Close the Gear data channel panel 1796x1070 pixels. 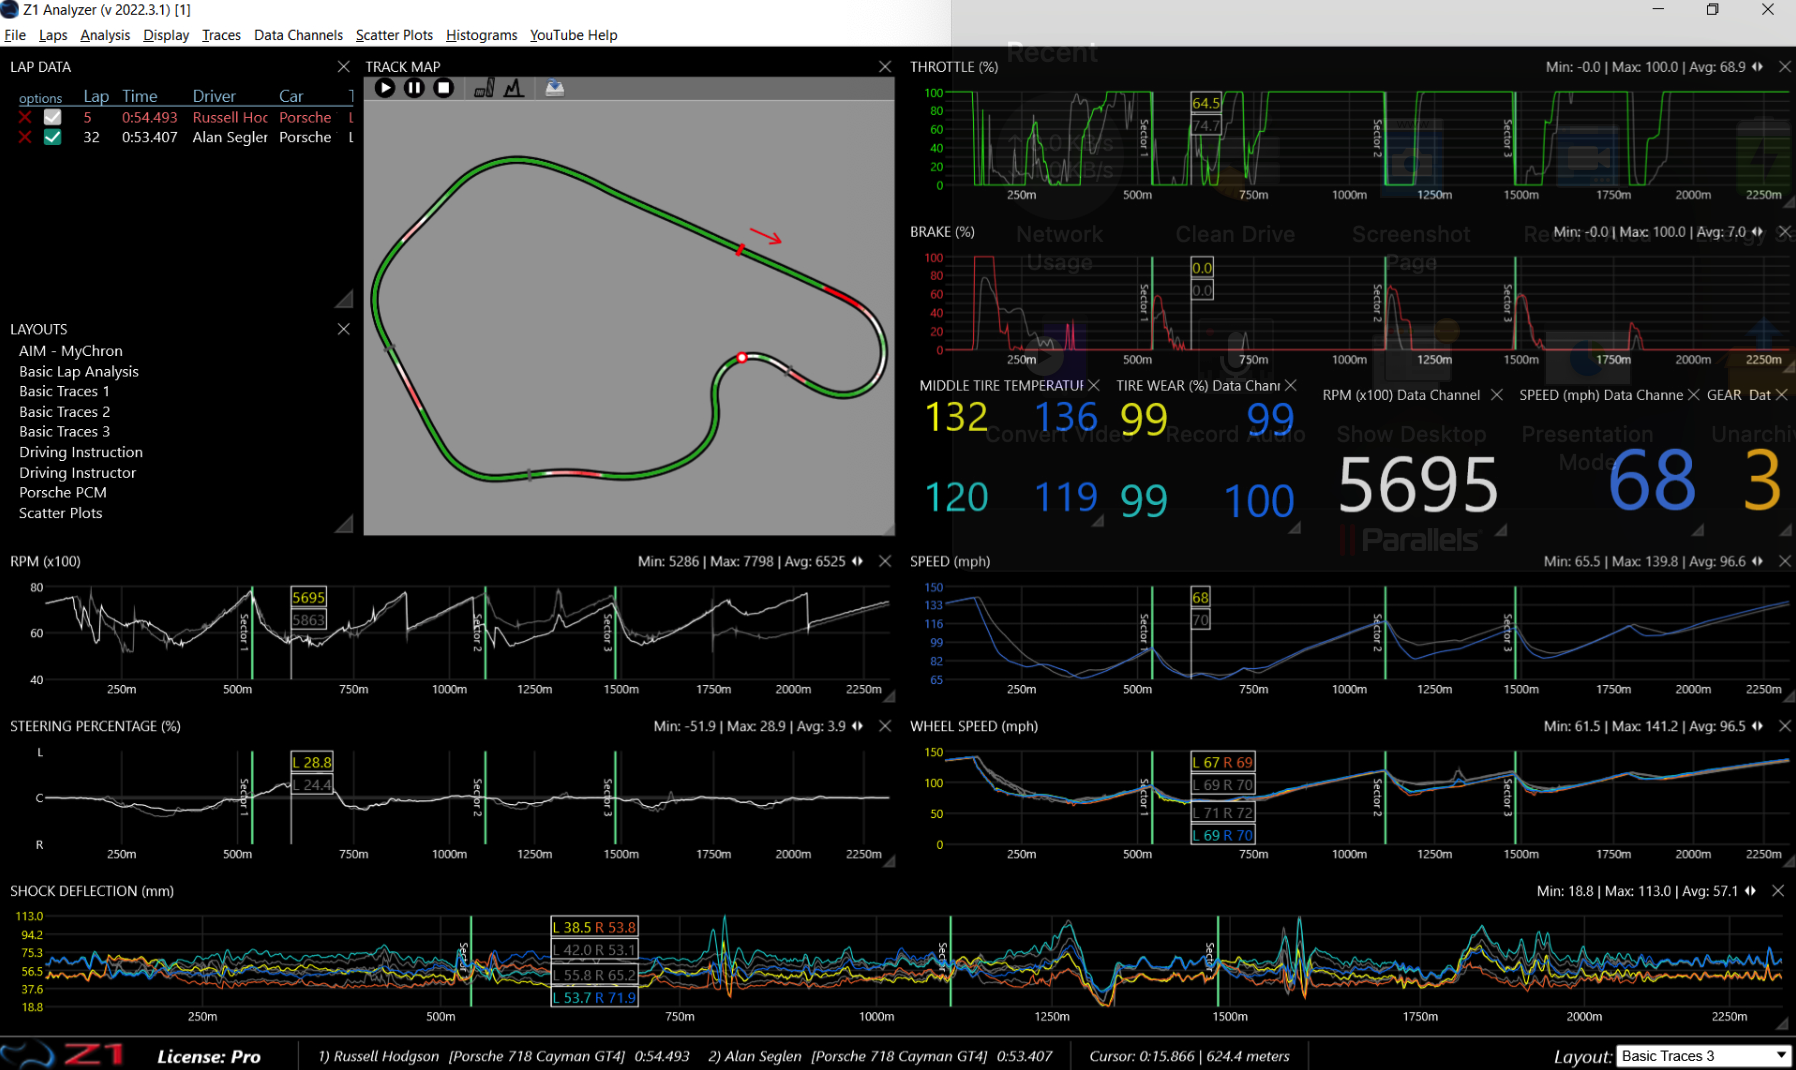point(1782,395)
